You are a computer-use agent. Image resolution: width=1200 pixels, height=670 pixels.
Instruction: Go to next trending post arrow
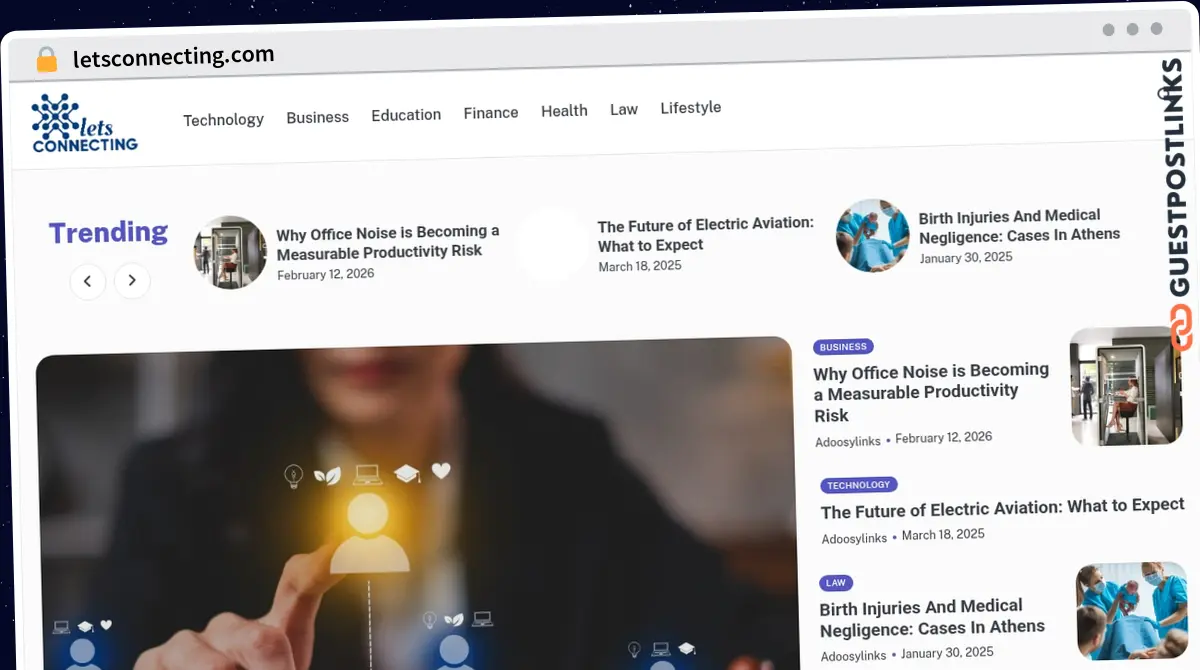point(132,281)
